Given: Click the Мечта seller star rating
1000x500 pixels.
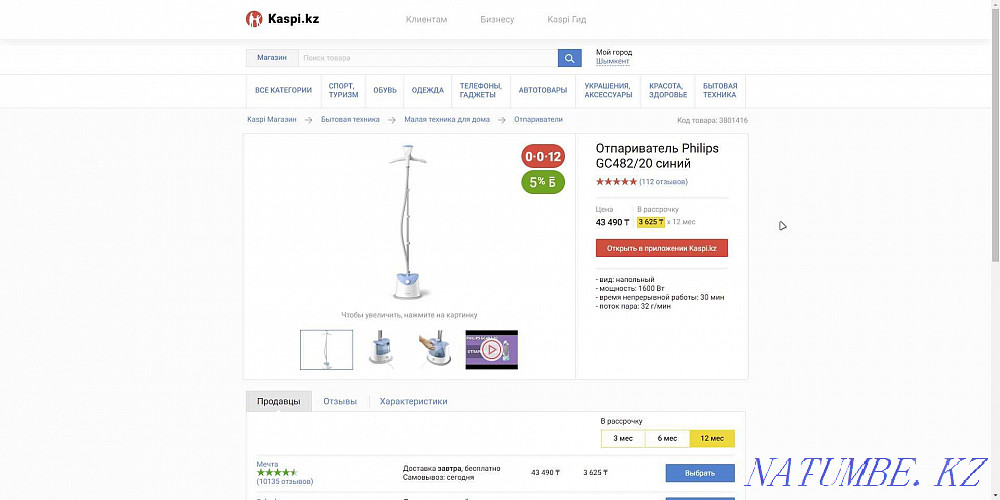Looking at the screenshot, I should [x=276, y=472].
